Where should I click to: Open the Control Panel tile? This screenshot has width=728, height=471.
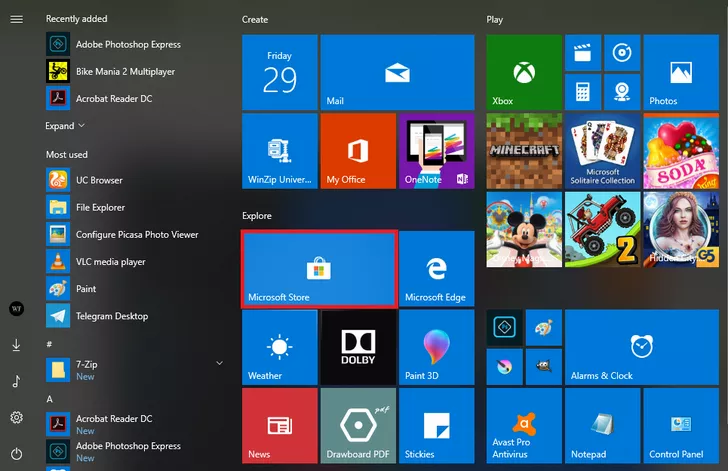click(681, 426)
